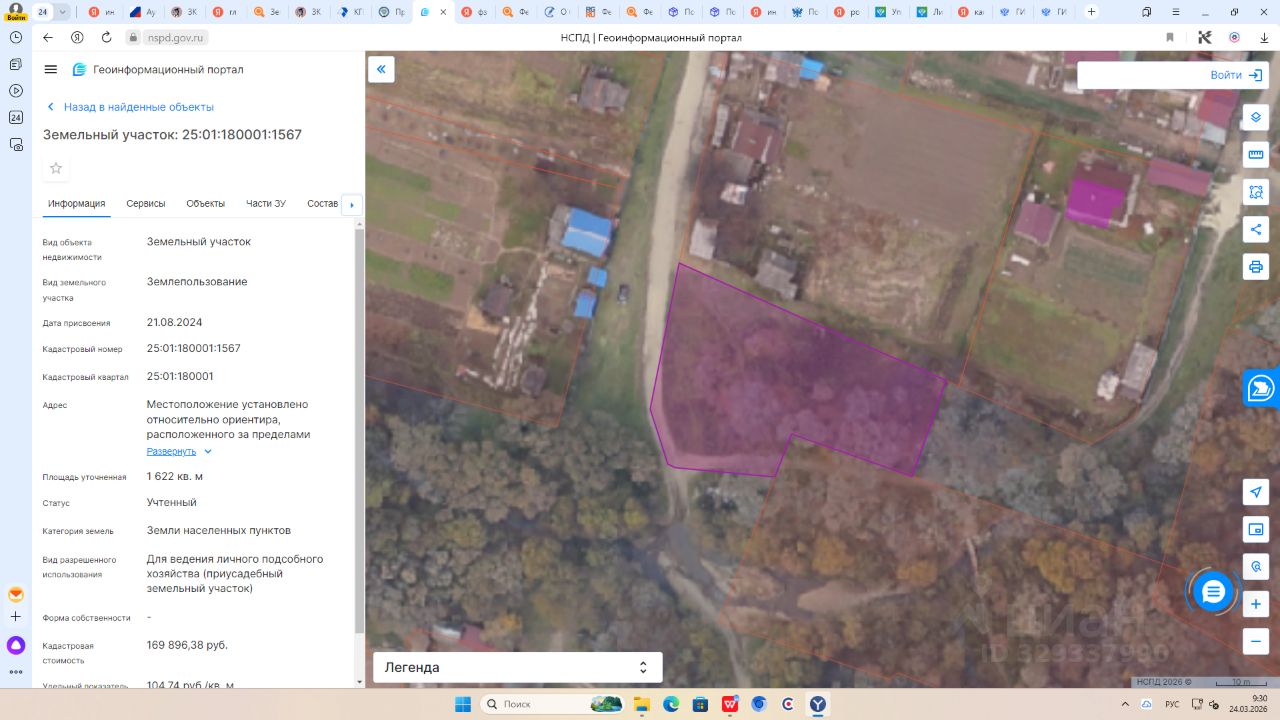Open browser history in the sidebar
Viewport: 1280px width, 720px height.
coord(16,37)
